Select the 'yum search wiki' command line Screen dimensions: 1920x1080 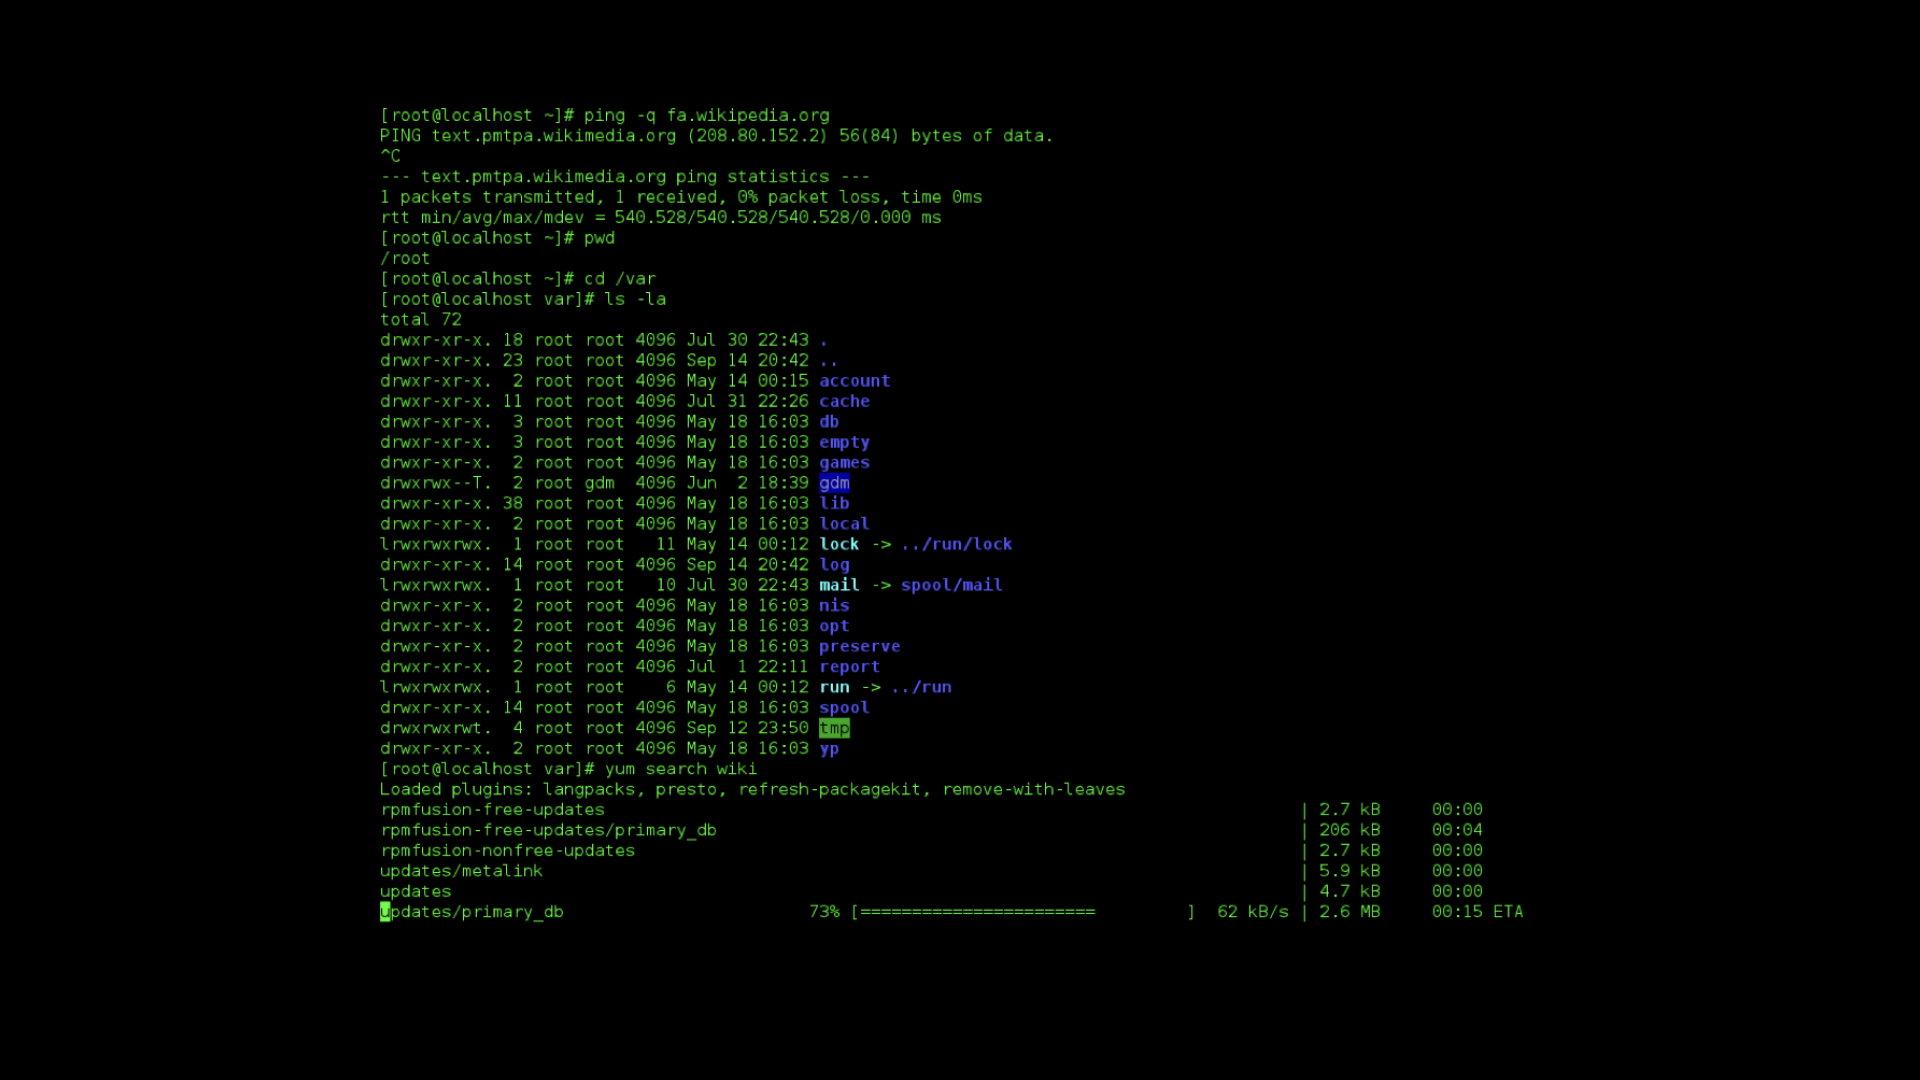tap(682, 768)
